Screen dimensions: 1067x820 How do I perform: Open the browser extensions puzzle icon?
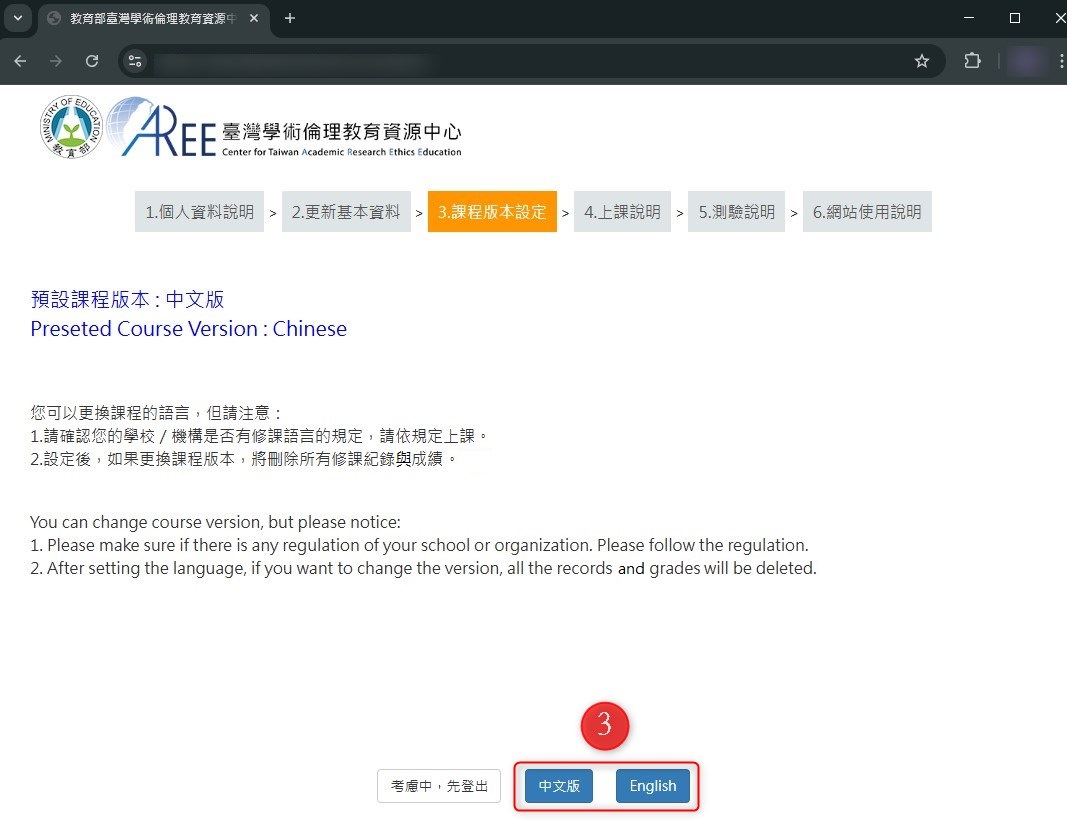(x=972, y=61)
